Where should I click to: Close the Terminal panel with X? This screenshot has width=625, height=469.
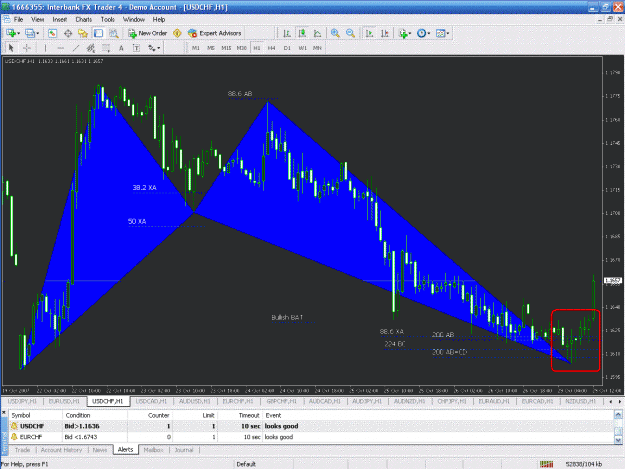click(x=4, y=412)
